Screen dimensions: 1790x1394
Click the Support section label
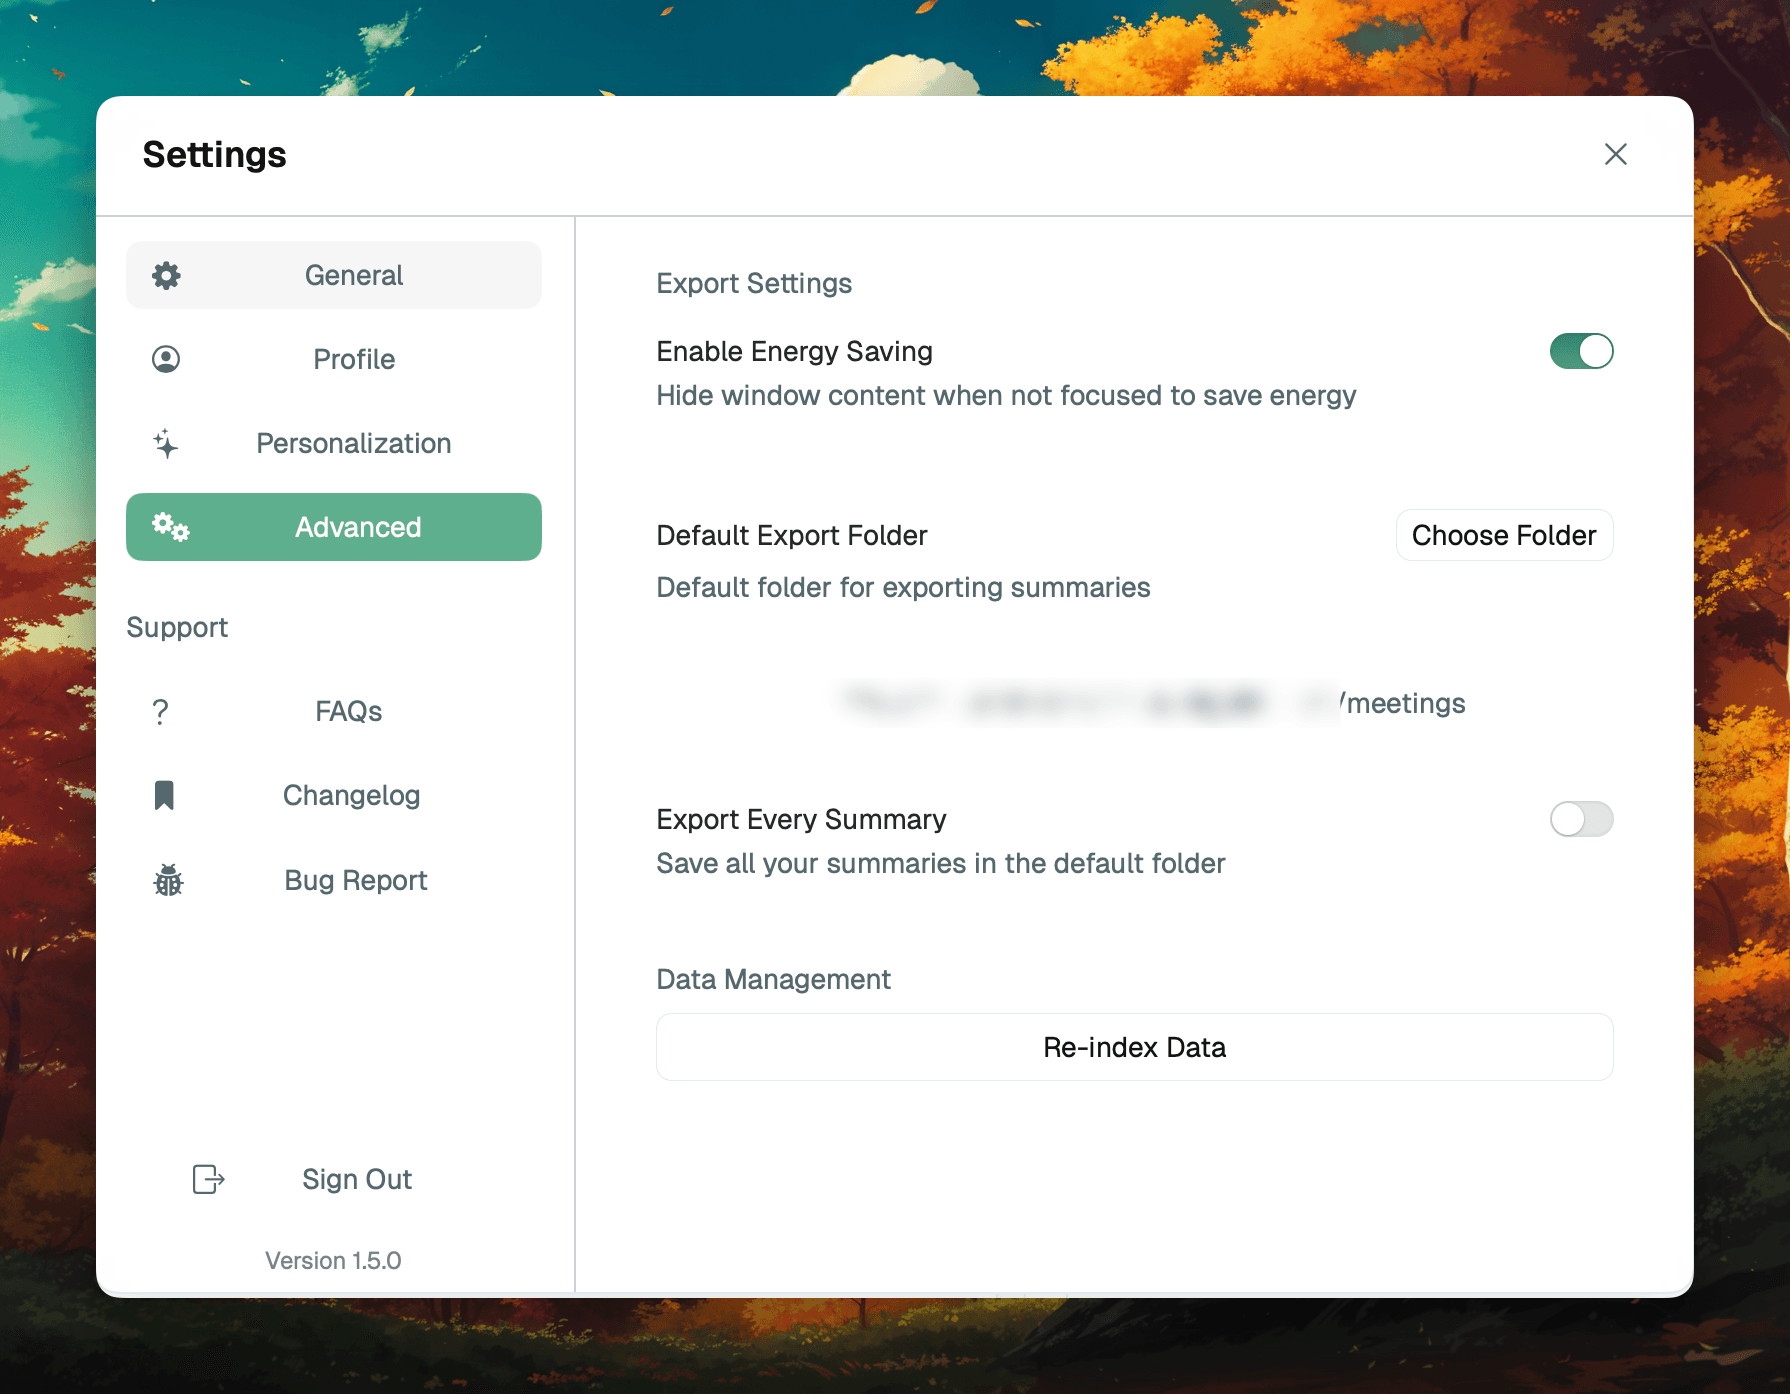click(177, 627)
